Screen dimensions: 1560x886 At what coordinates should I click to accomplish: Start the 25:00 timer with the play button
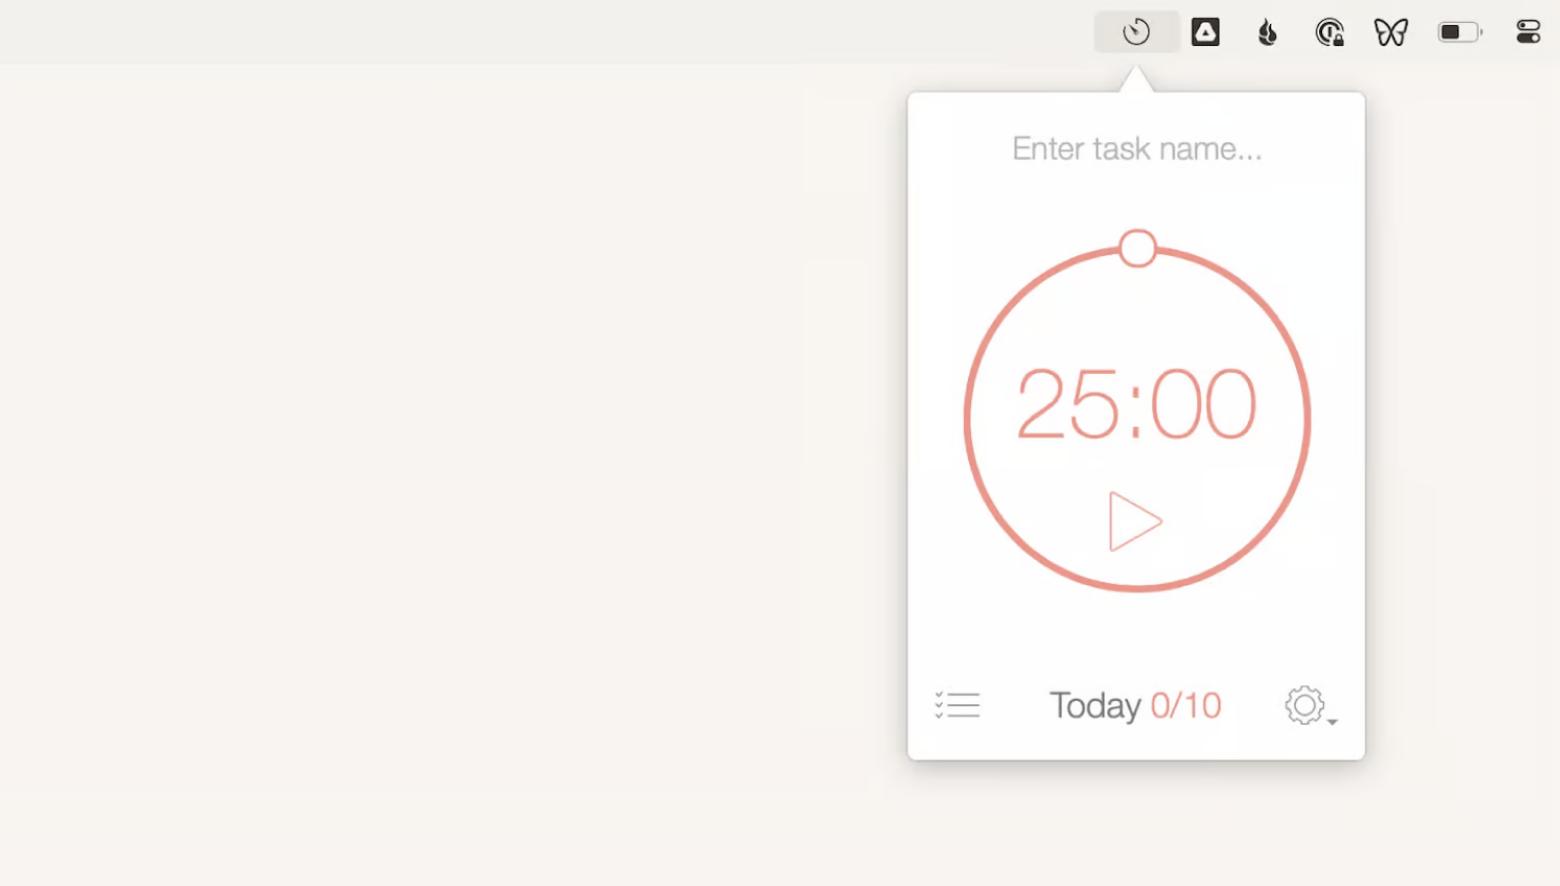pyautogui.click(x=1134, y=521)
